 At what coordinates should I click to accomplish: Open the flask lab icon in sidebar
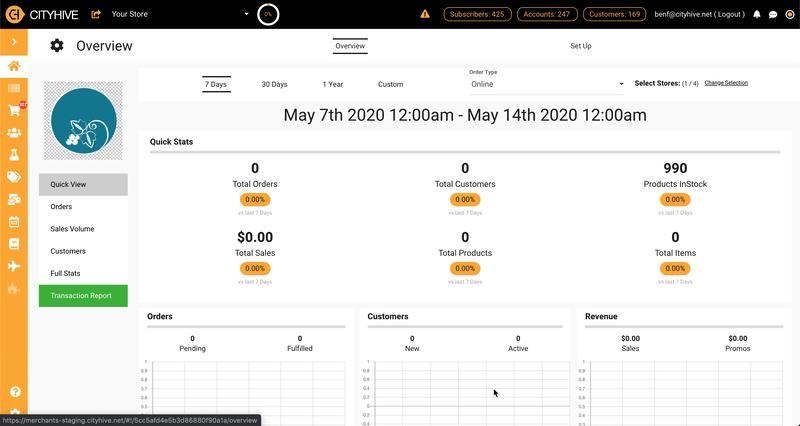(x=14, y=155)
